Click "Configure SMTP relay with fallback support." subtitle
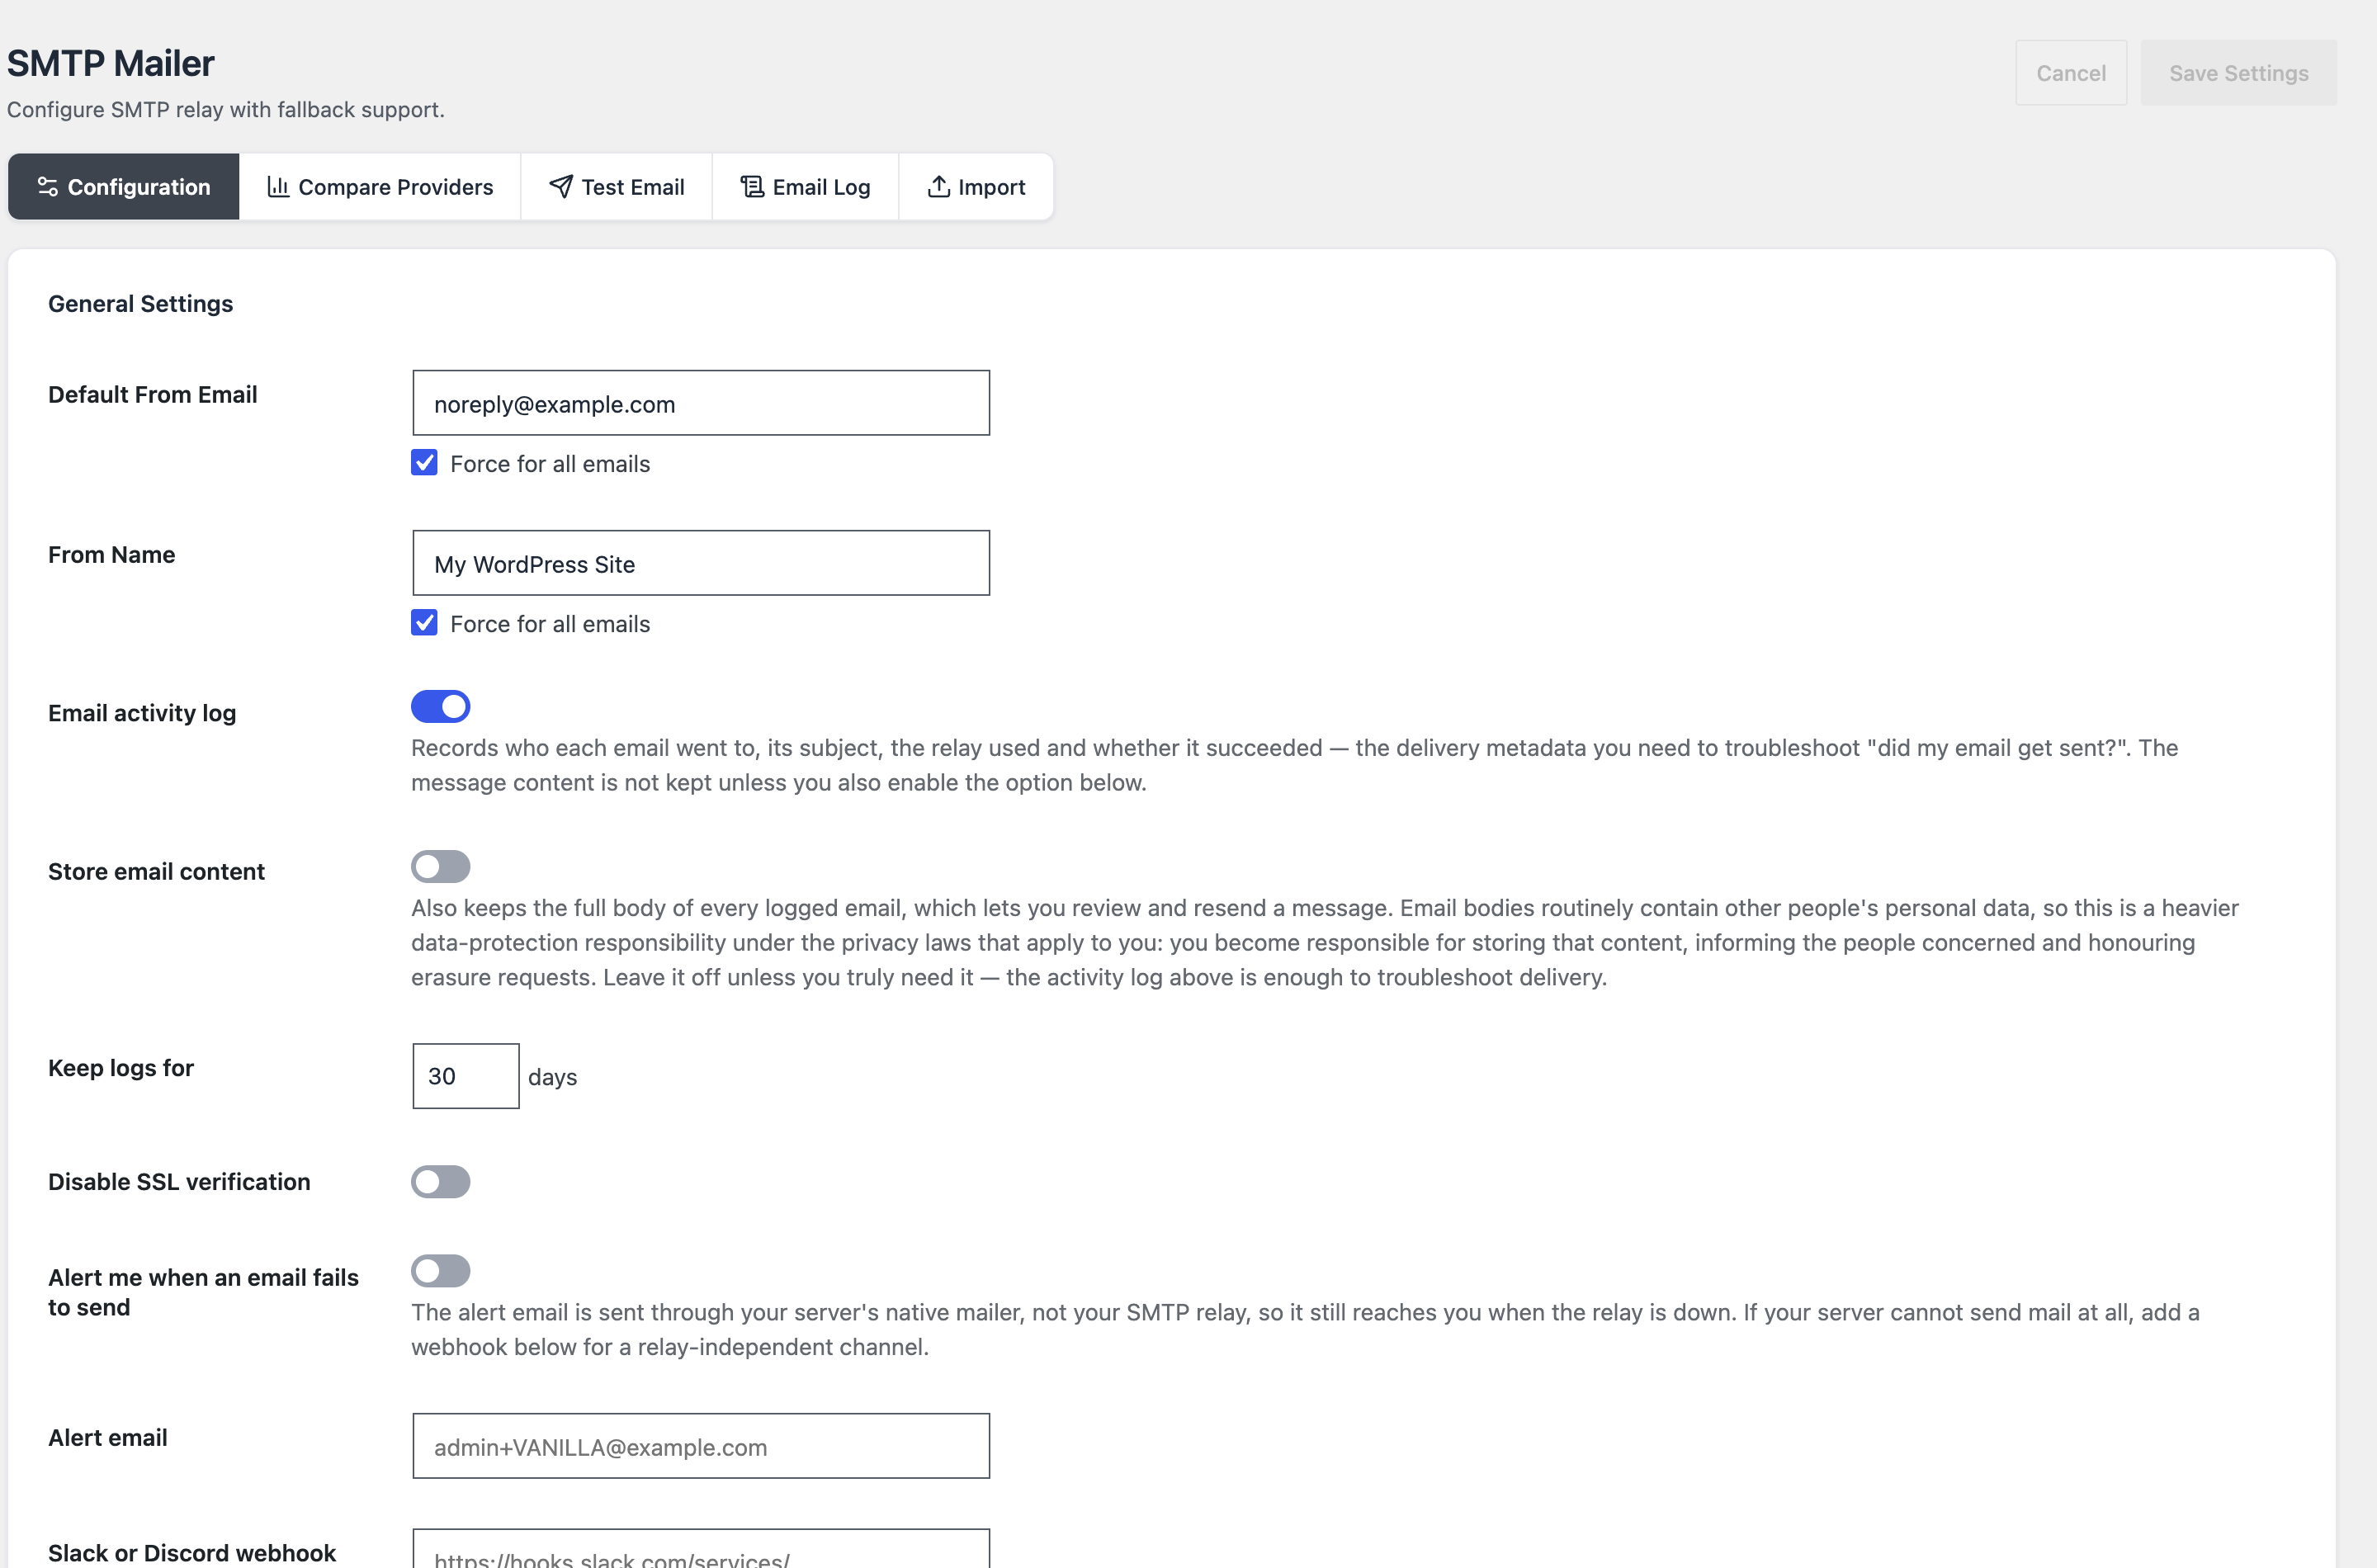Viewport: 2377px width, 1568px height. (x=226, y=109)
